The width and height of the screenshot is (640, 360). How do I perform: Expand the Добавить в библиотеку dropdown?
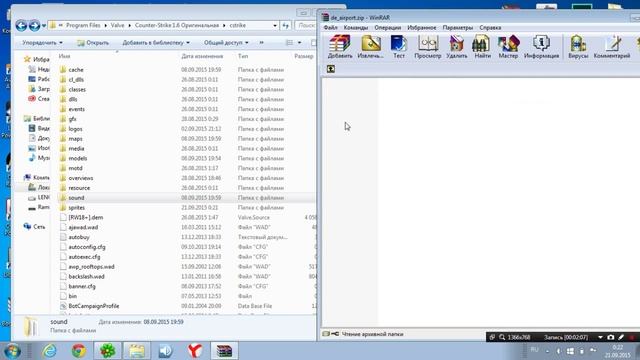click(x=156, y=42)
